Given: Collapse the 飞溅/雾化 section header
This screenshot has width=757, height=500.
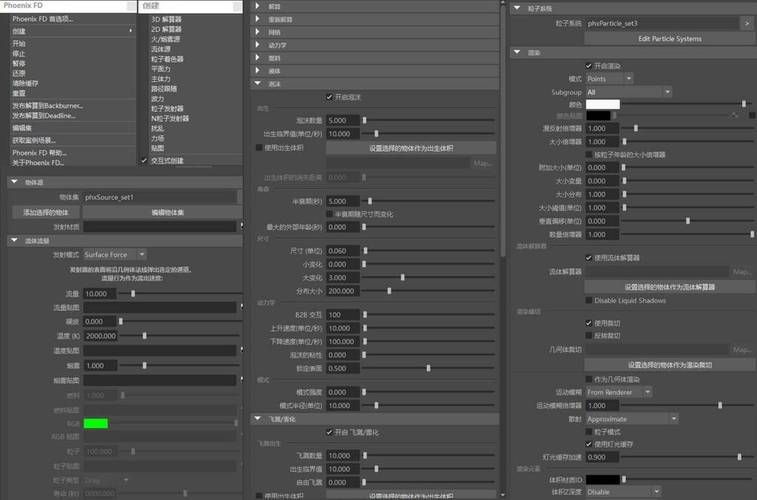Looking at the screenshot, I should pos(260,419).
